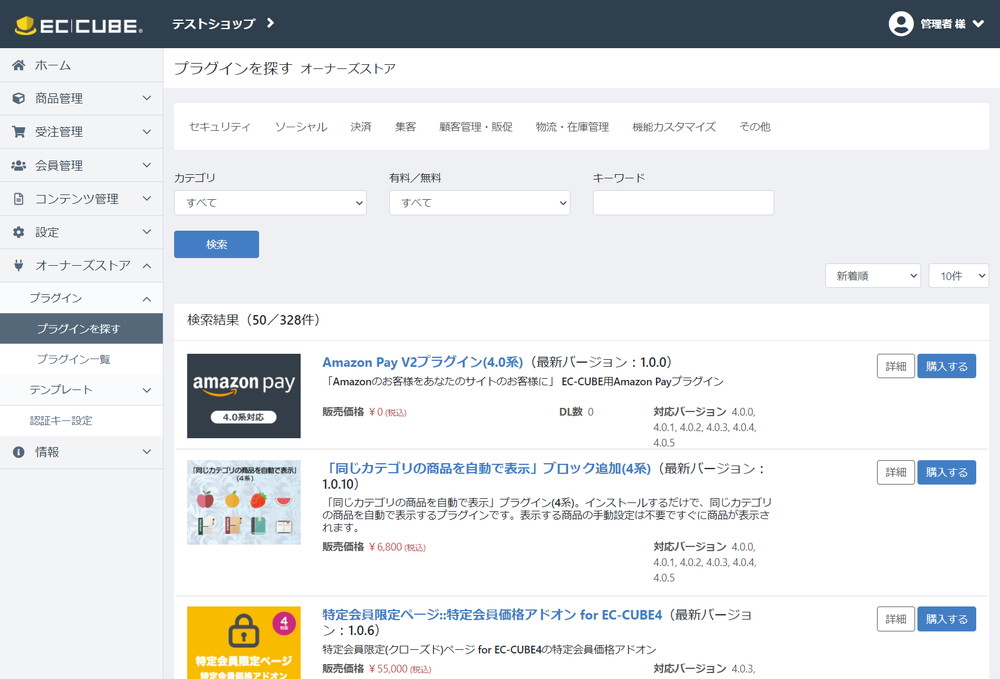This screenshot has width=1000, height=679.
Task: Click 購入する for 同じカテゴリ block plugin
Action: (946, 472)
